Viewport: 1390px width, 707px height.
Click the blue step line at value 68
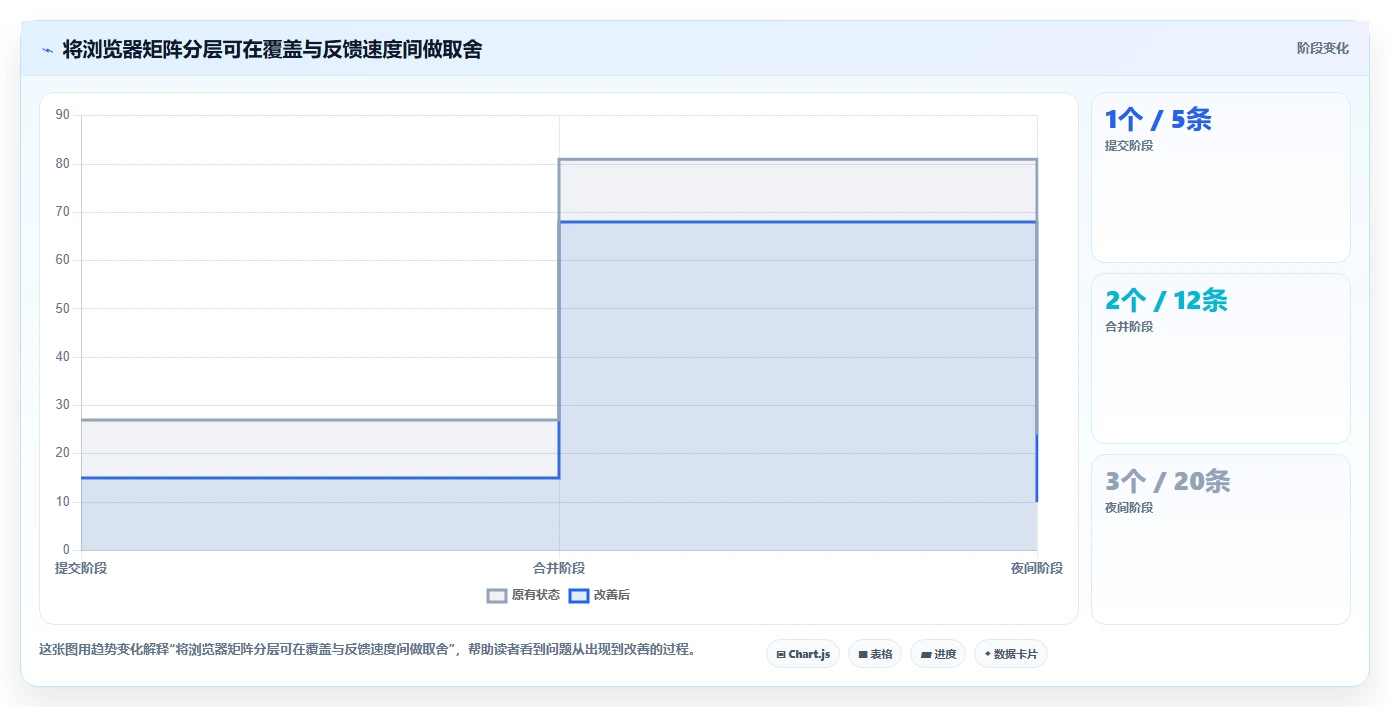tap(798, 222)
